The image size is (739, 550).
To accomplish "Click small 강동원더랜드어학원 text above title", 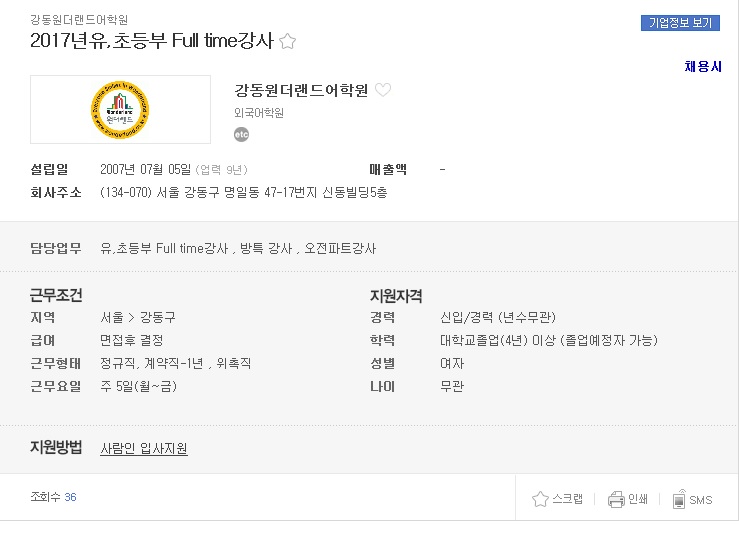I will tap(79, 20).
